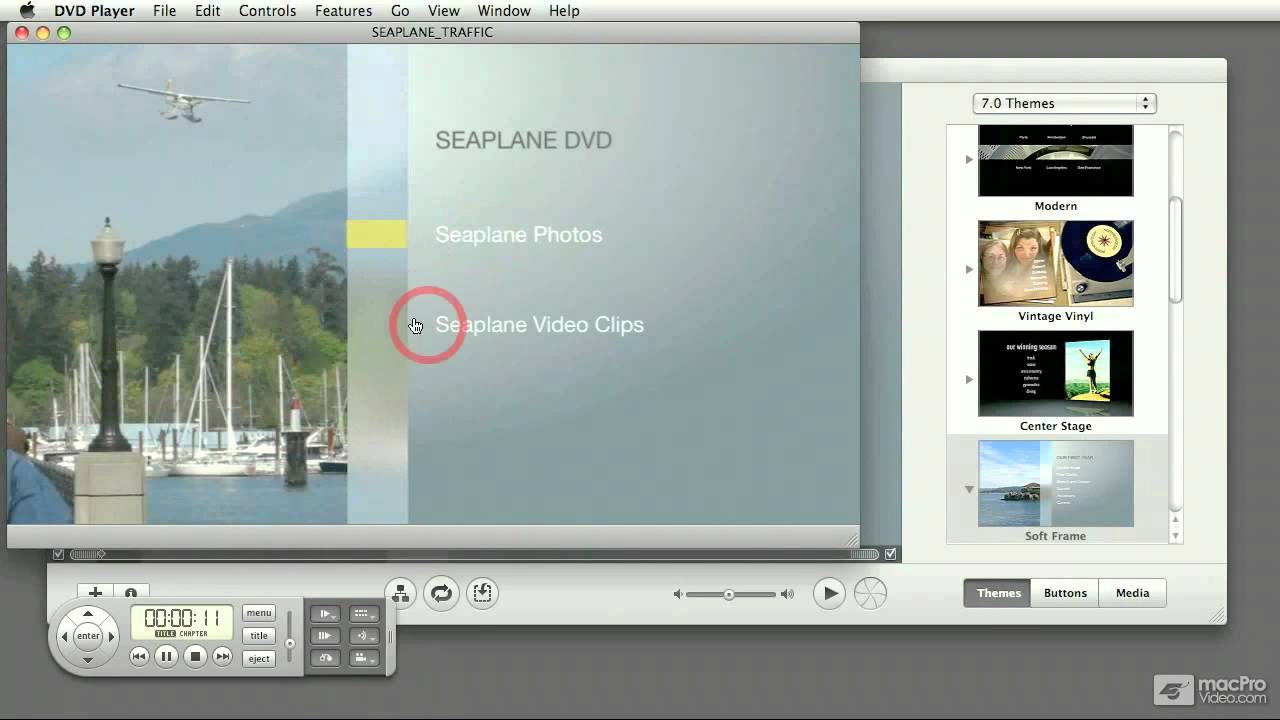Click the controller time display
This screenshot has width=1280, height=720.
[x=182, y=622]
